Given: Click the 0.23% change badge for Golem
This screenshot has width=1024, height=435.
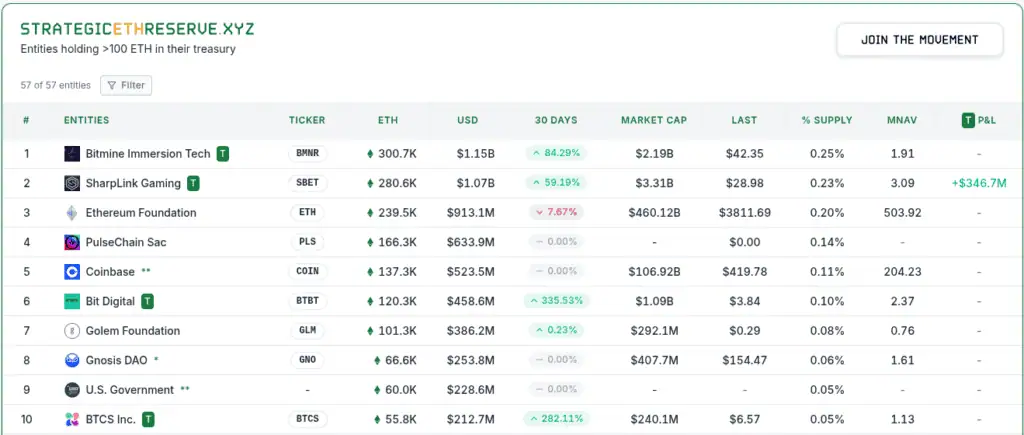Looking at the screenshot, I should pos(556,330).
